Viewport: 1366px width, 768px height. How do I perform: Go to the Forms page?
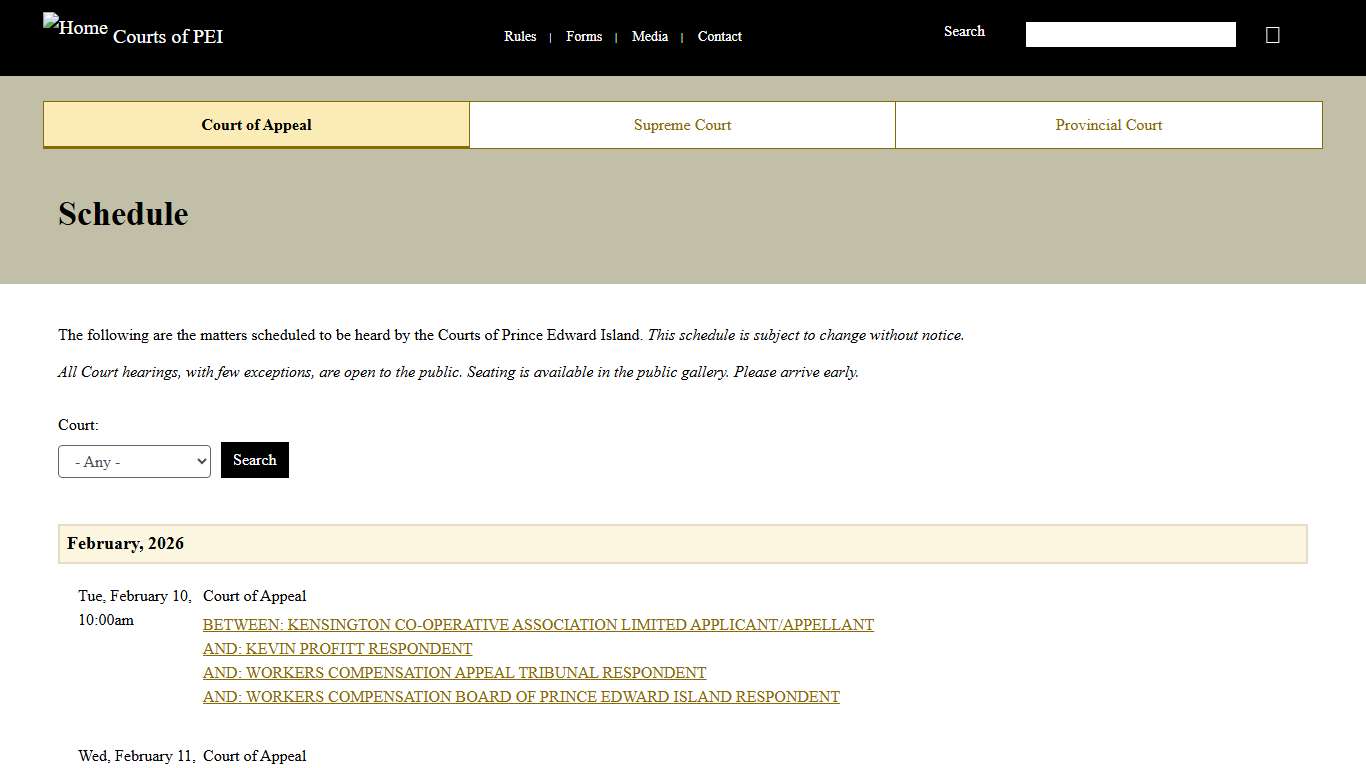(584, 36)
